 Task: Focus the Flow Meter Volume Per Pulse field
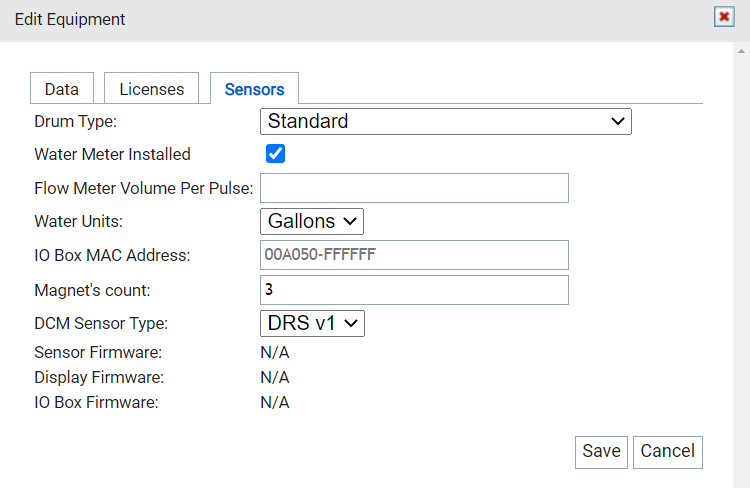[x=414, y=188]
